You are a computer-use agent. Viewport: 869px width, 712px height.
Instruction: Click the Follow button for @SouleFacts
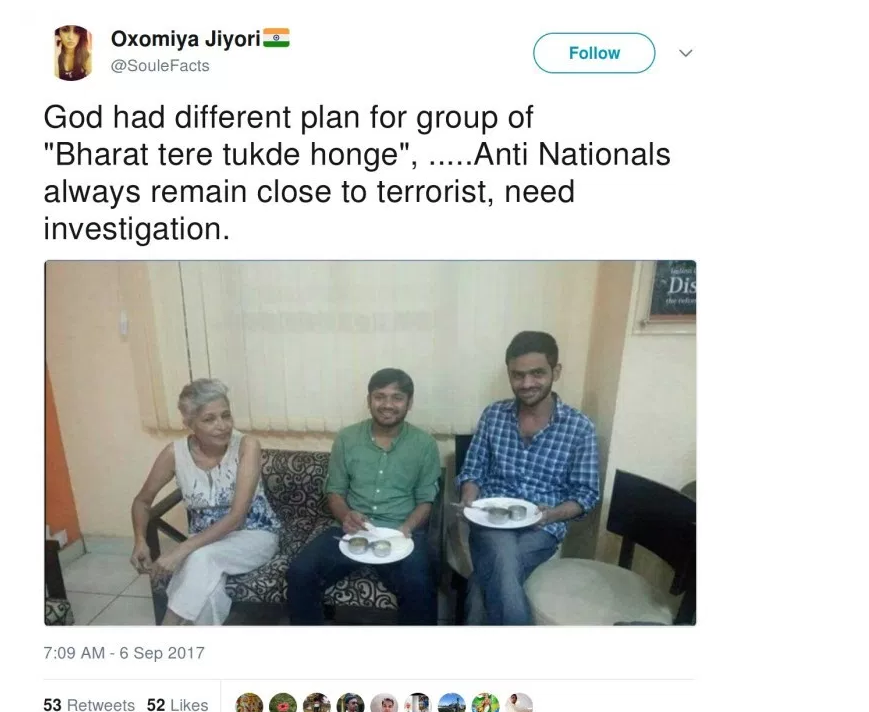pos(593,53)
